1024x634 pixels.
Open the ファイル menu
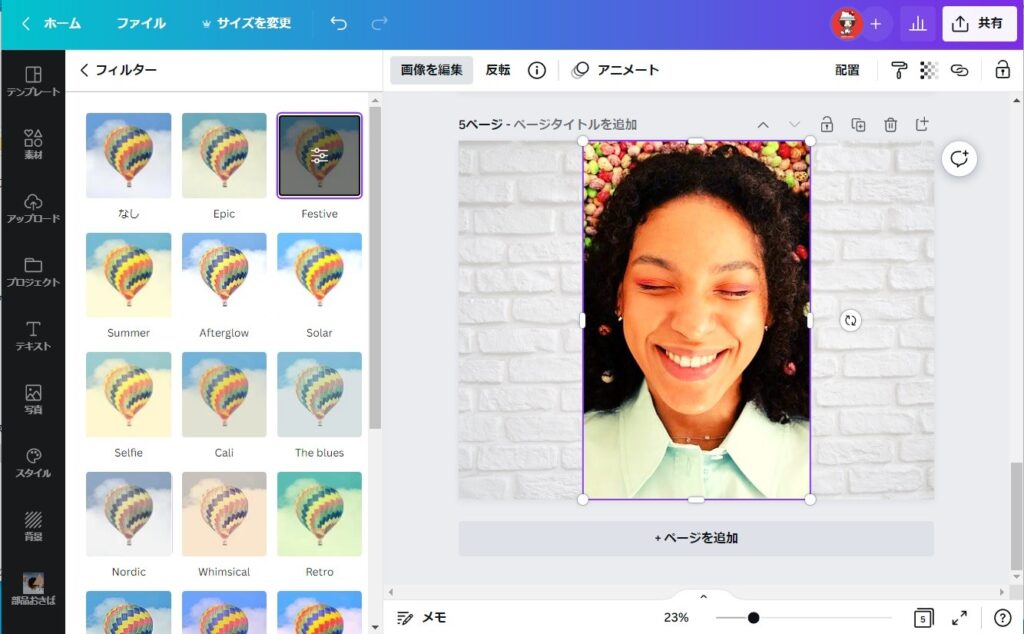click(141, 24)
